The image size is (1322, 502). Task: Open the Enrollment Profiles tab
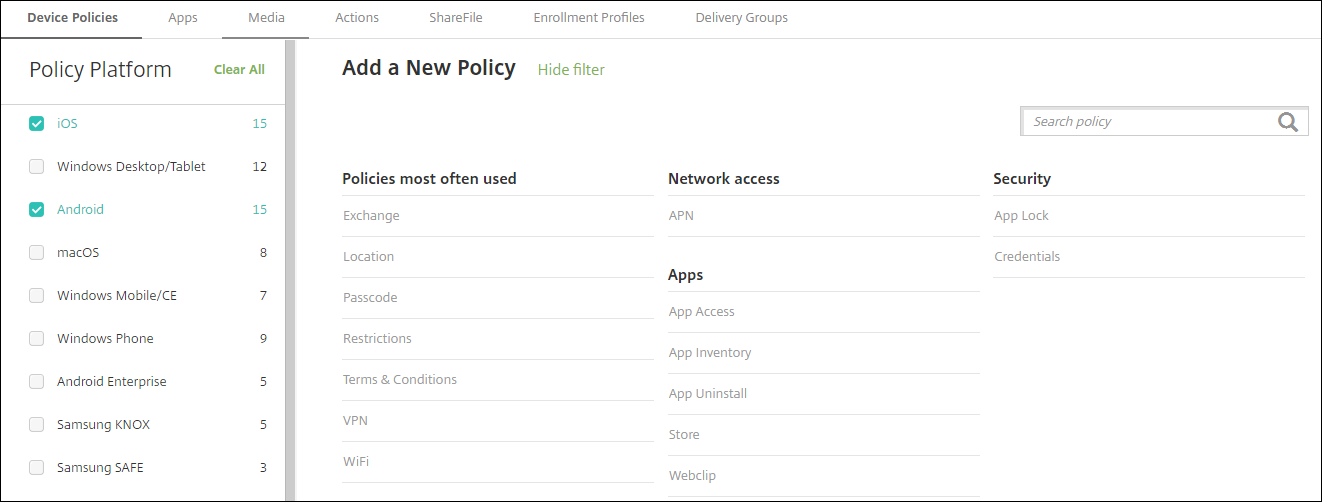(x=589, y=18)
